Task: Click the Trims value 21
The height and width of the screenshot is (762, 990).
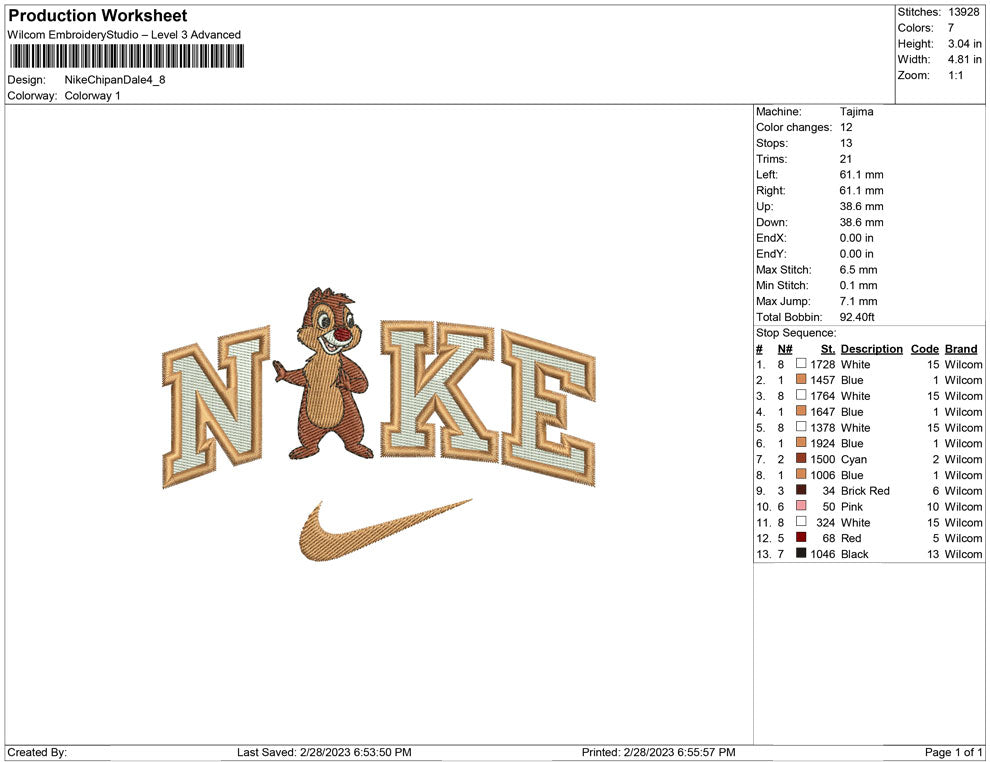Action: coord(845,159)
